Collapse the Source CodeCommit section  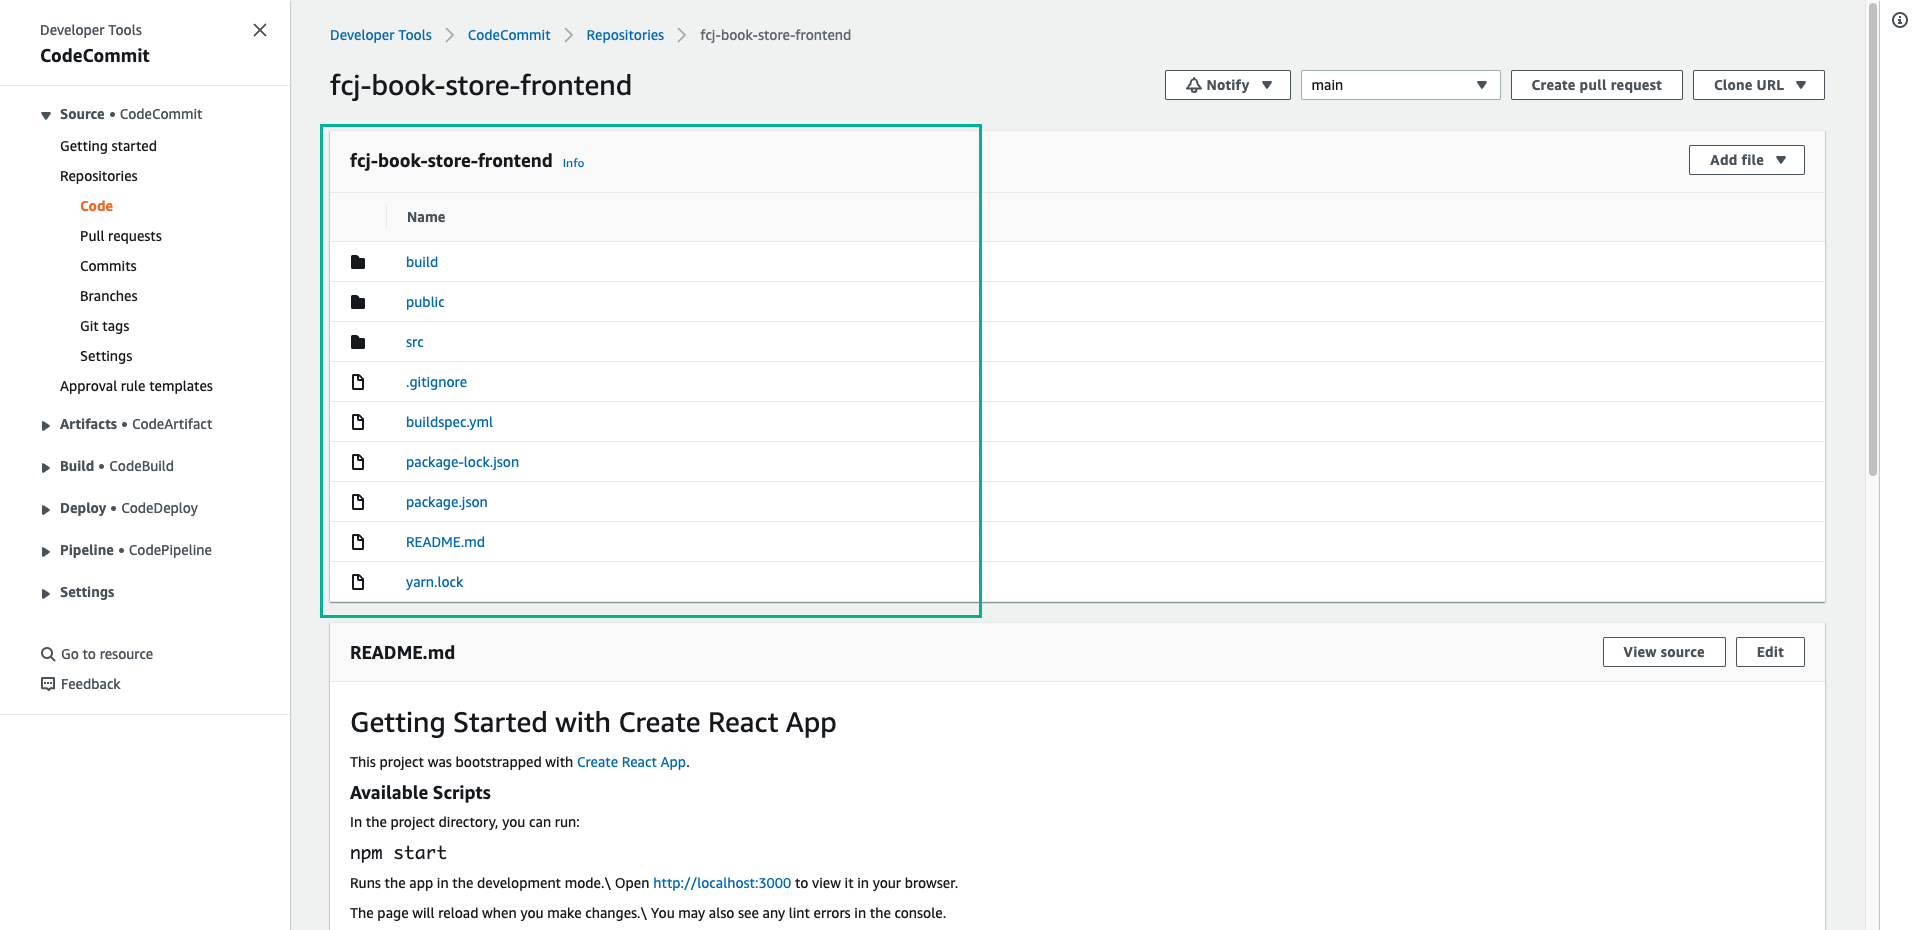coord(46,115)
